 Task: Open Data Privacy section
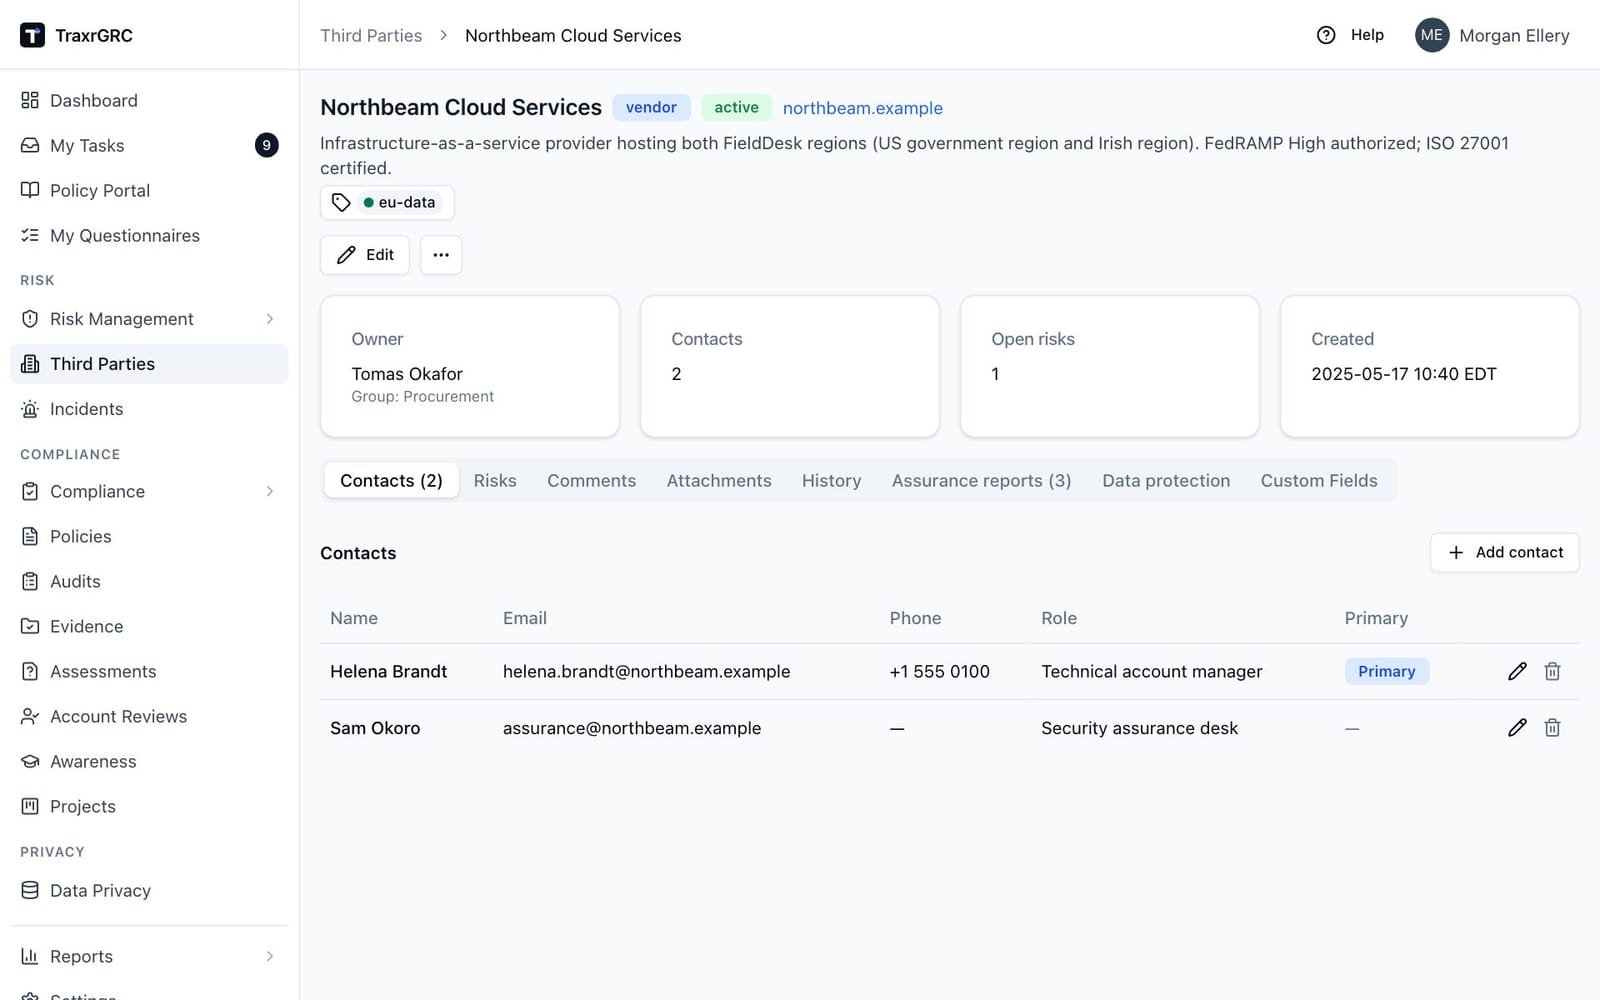click(x=149, y=890)
